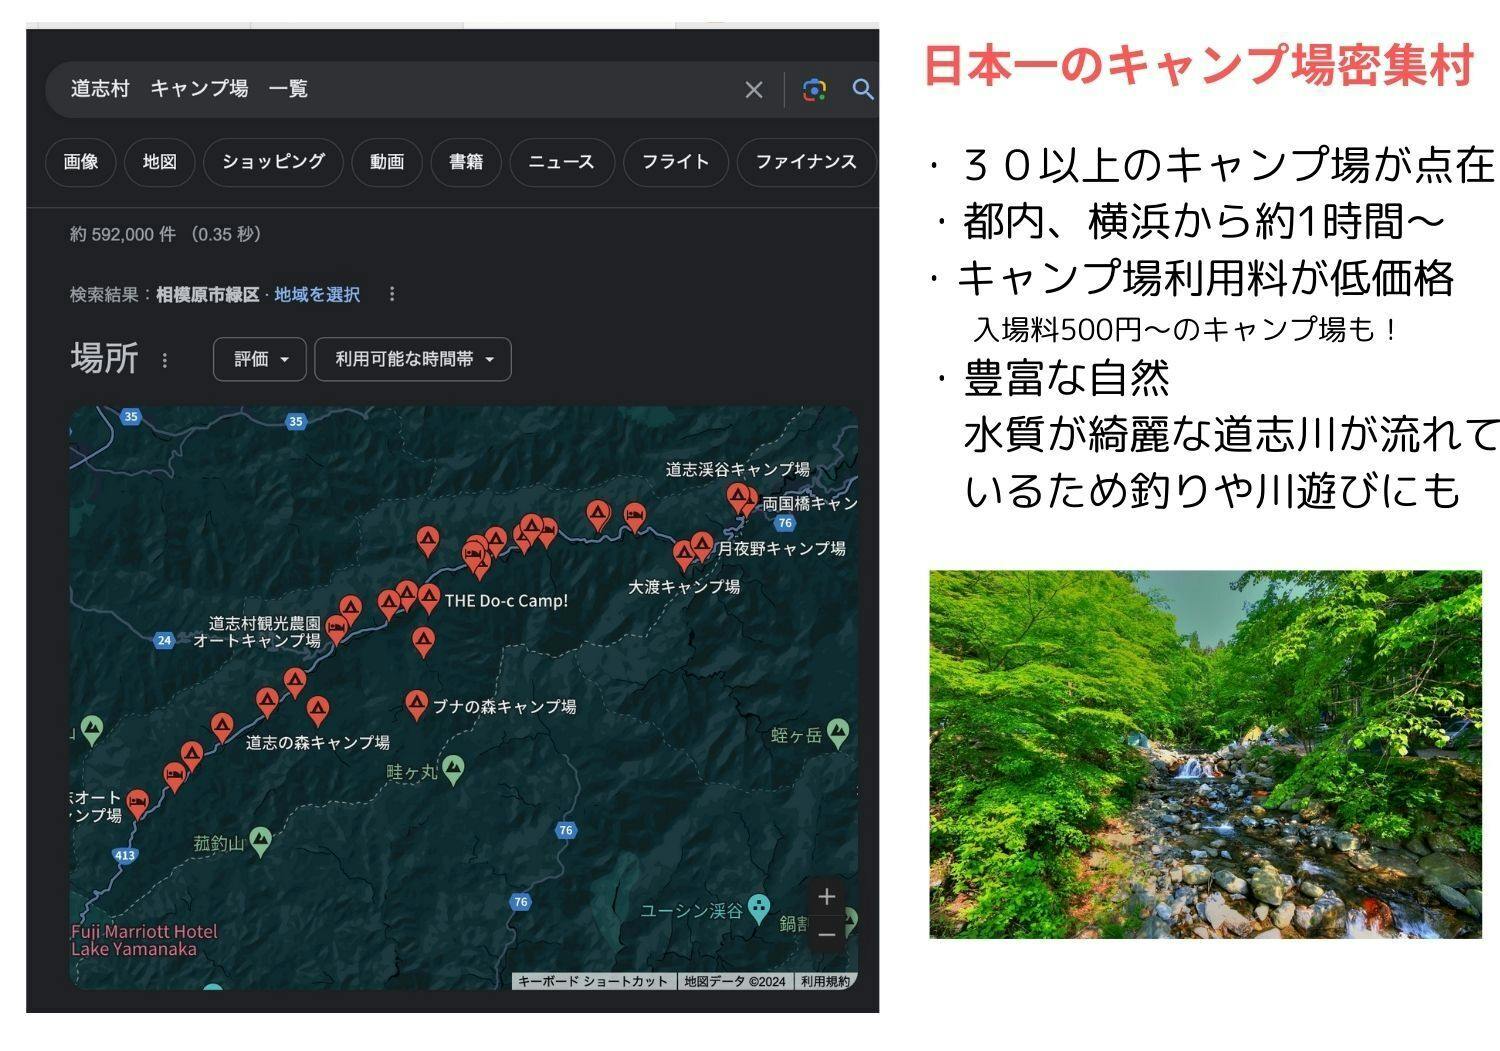Click the ユーシン渓谷 location marker
The image size is (1500, 1051).
759,909
